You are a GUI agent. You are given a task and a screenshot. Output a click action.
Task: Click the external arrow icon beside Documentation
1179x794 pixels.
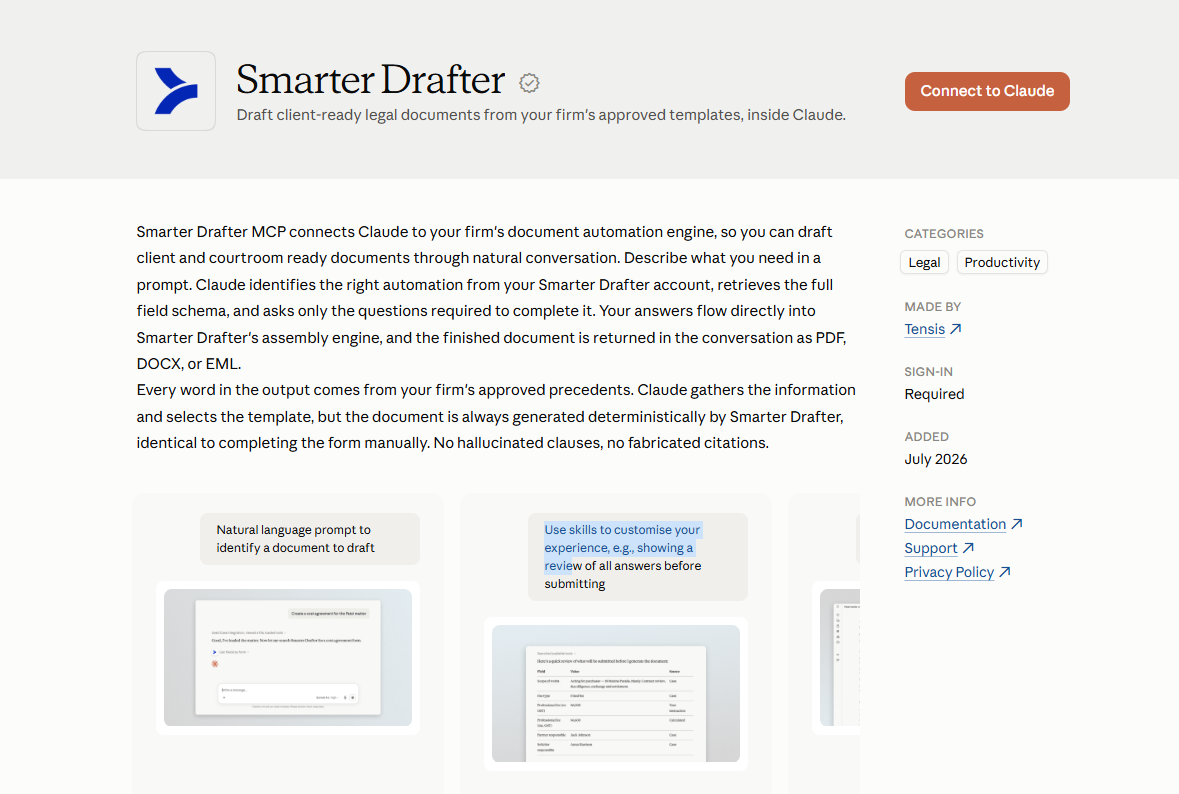[1017, 523]
